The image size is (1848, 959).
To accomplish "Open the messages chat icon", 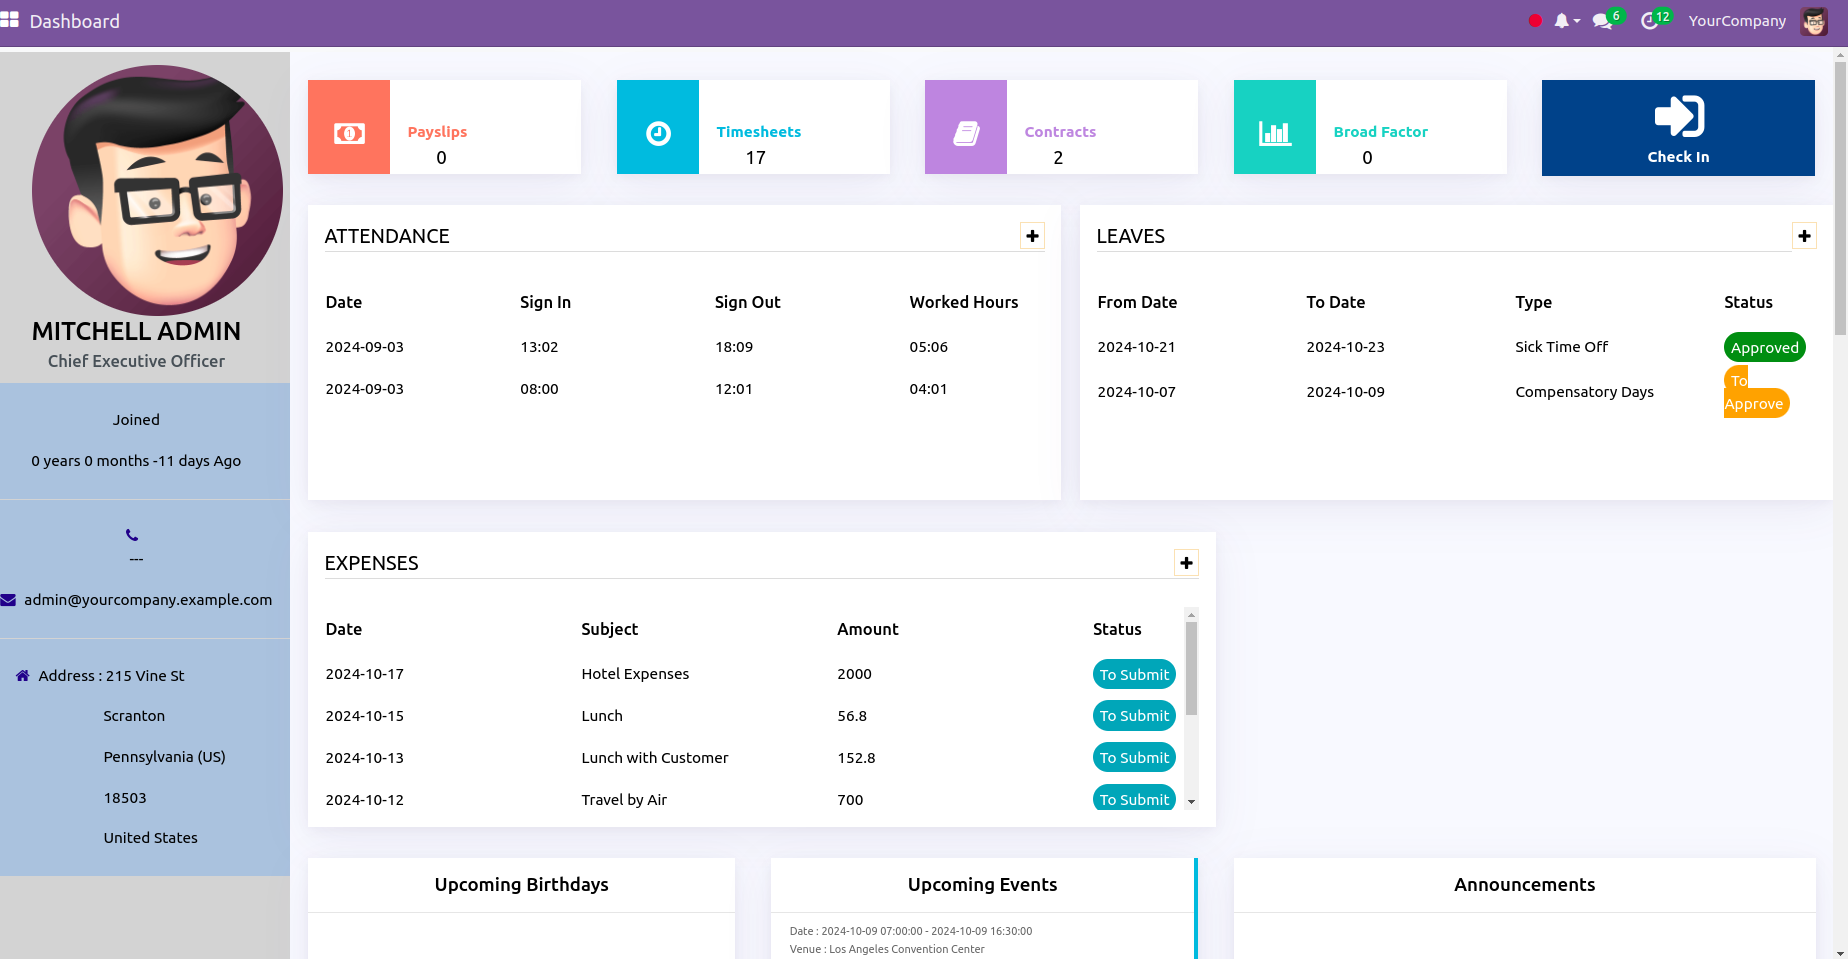I will coord(1603,21).
